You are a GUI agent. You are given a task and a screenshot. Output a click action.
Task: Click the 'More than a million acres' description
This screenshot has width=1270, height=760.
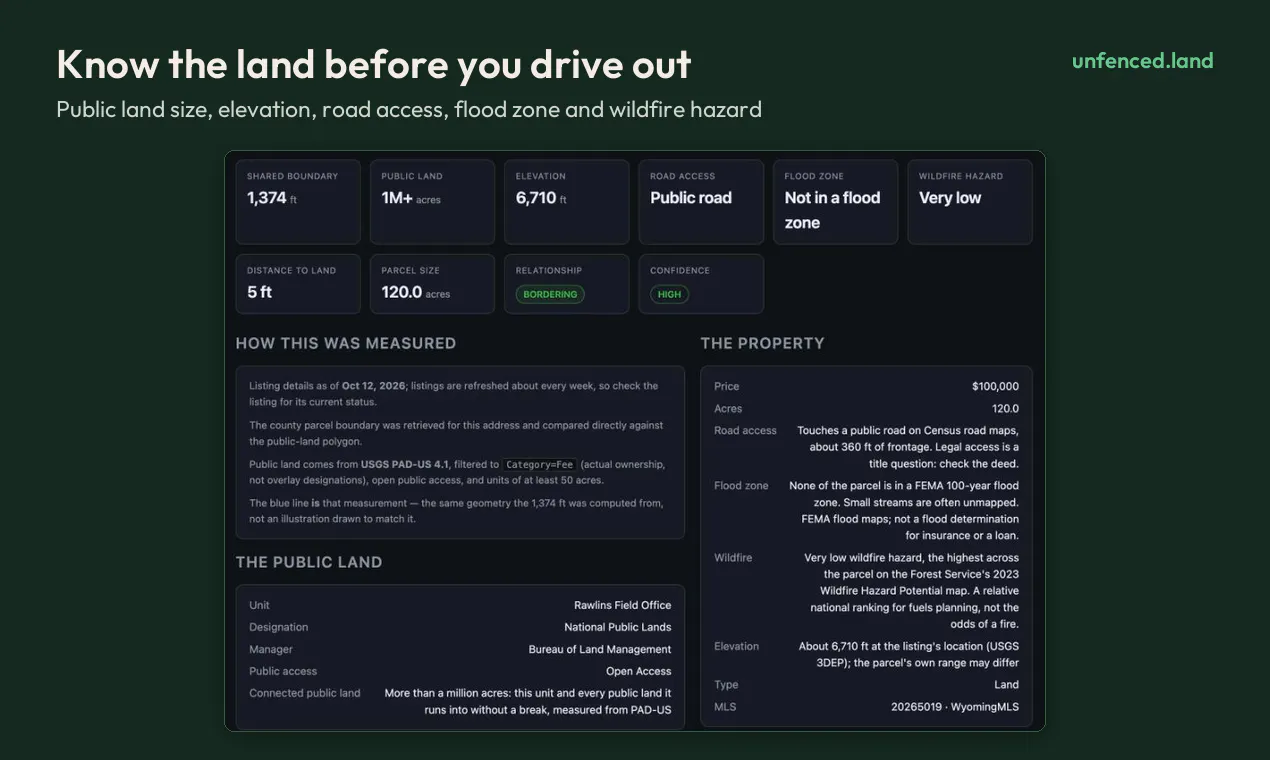[x=528, y=701]
